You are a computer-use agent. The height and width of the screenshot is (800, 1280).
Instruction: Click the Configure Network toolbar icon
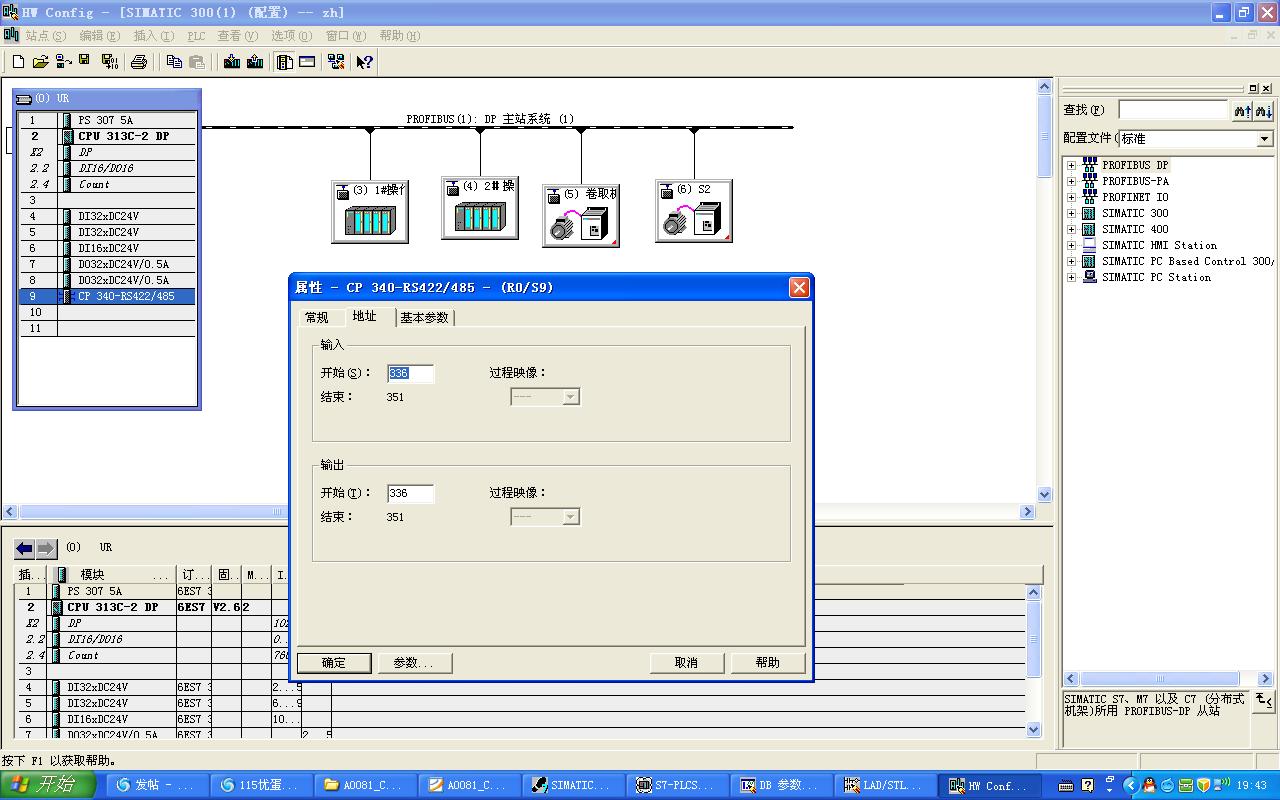point(336,62)
